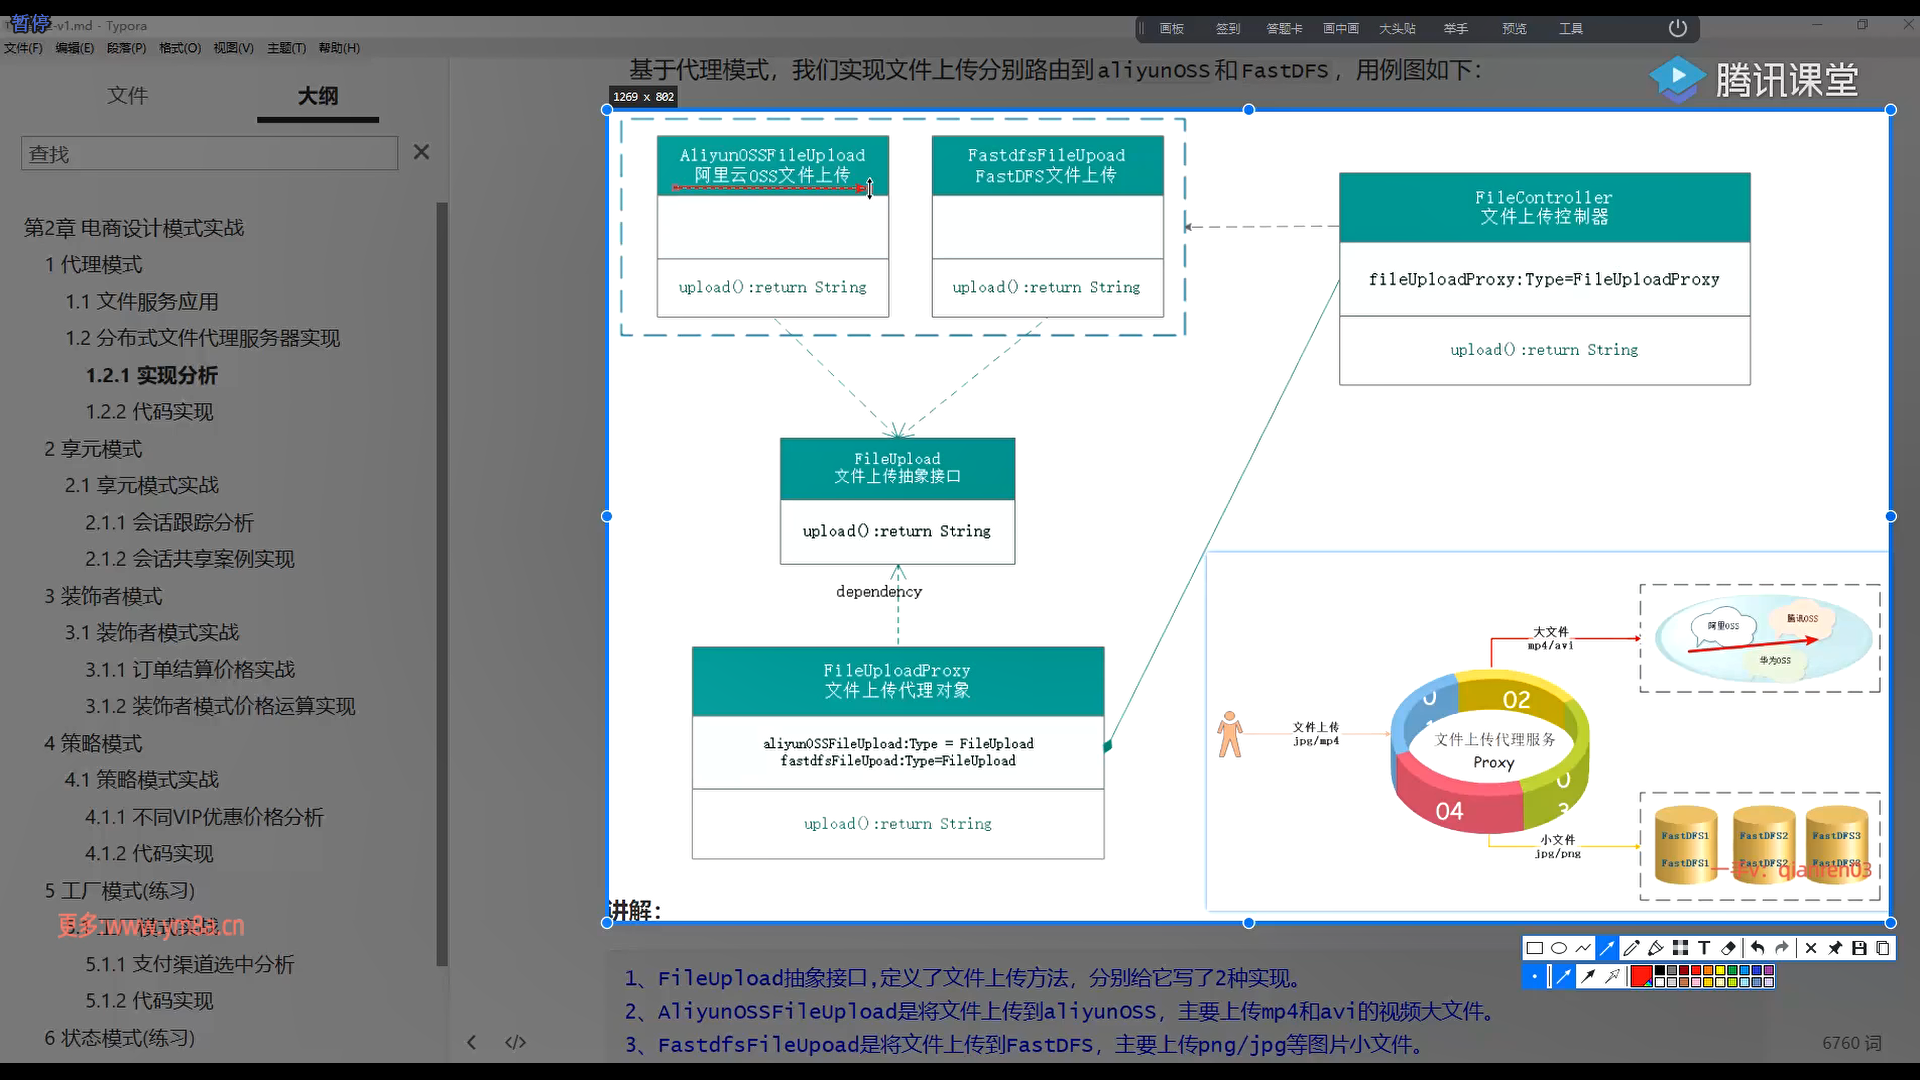Screen dimensions: 1920x1080
Task: Pin the screenshot to screen
Action: tap(1835, 948)
